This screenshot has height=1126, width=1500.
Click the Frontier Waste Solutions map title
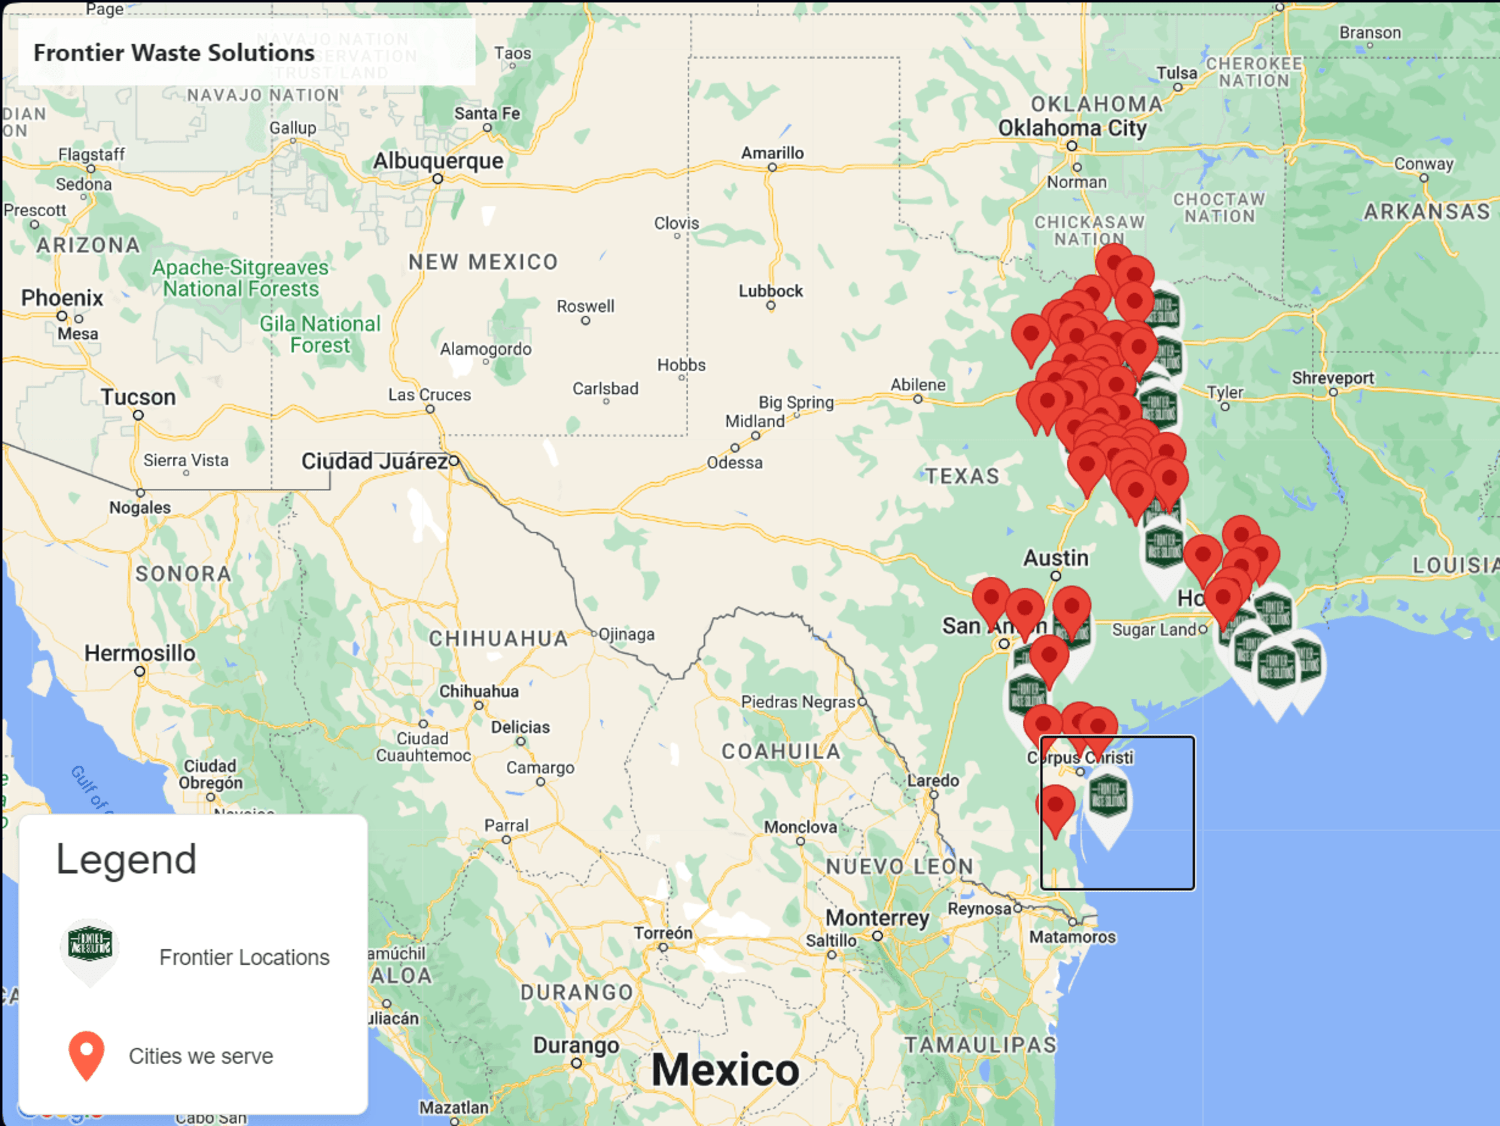point(174,53)
